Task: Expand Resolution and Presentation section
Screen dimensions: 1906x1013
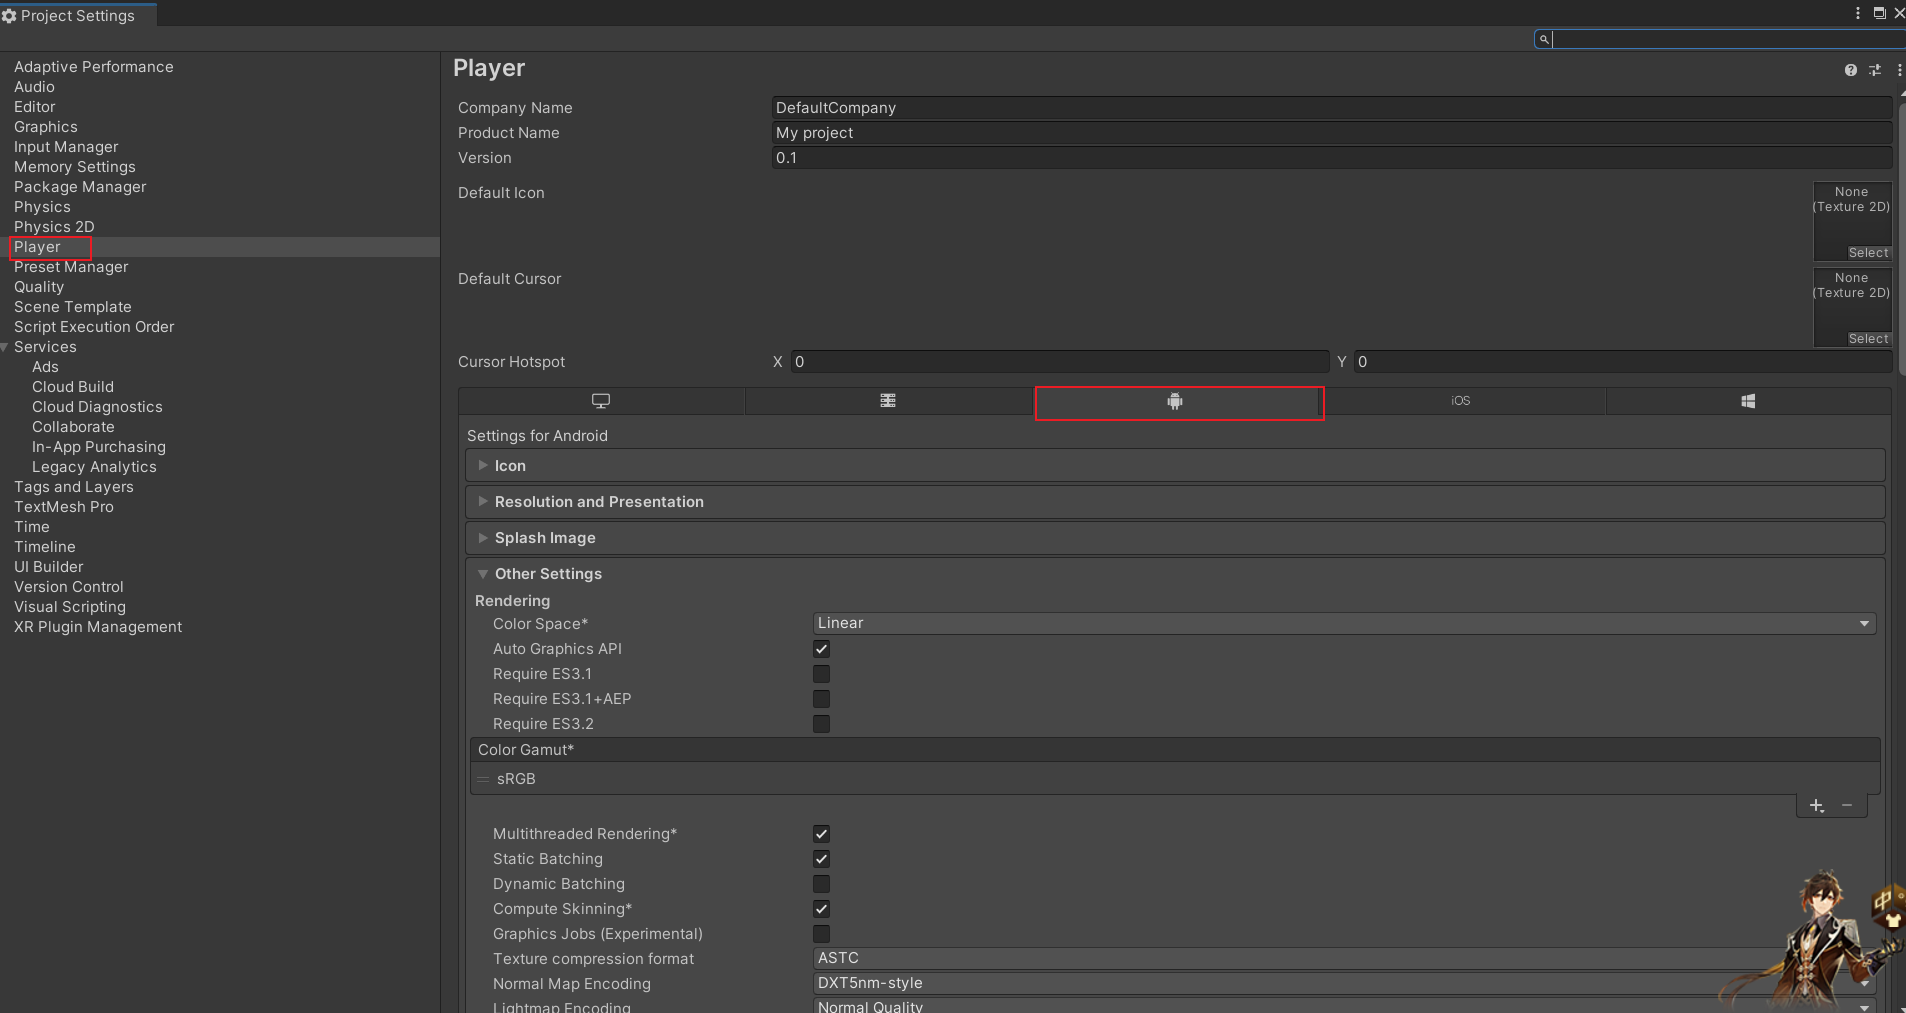Action: tap(1175, 502)
